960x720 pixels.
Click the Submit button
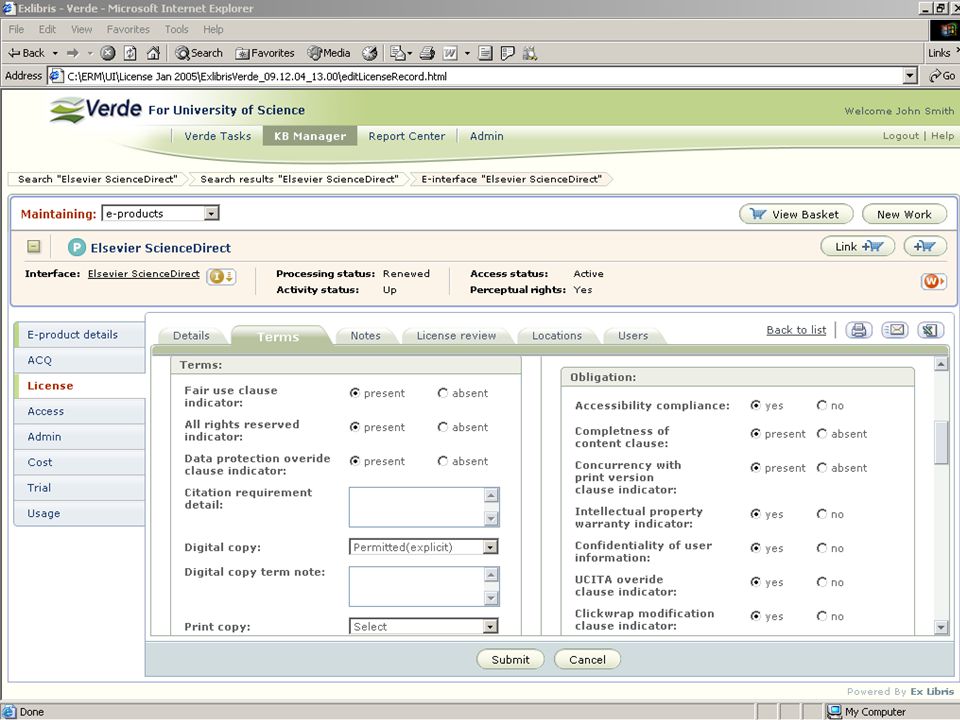tap(510, 659)
